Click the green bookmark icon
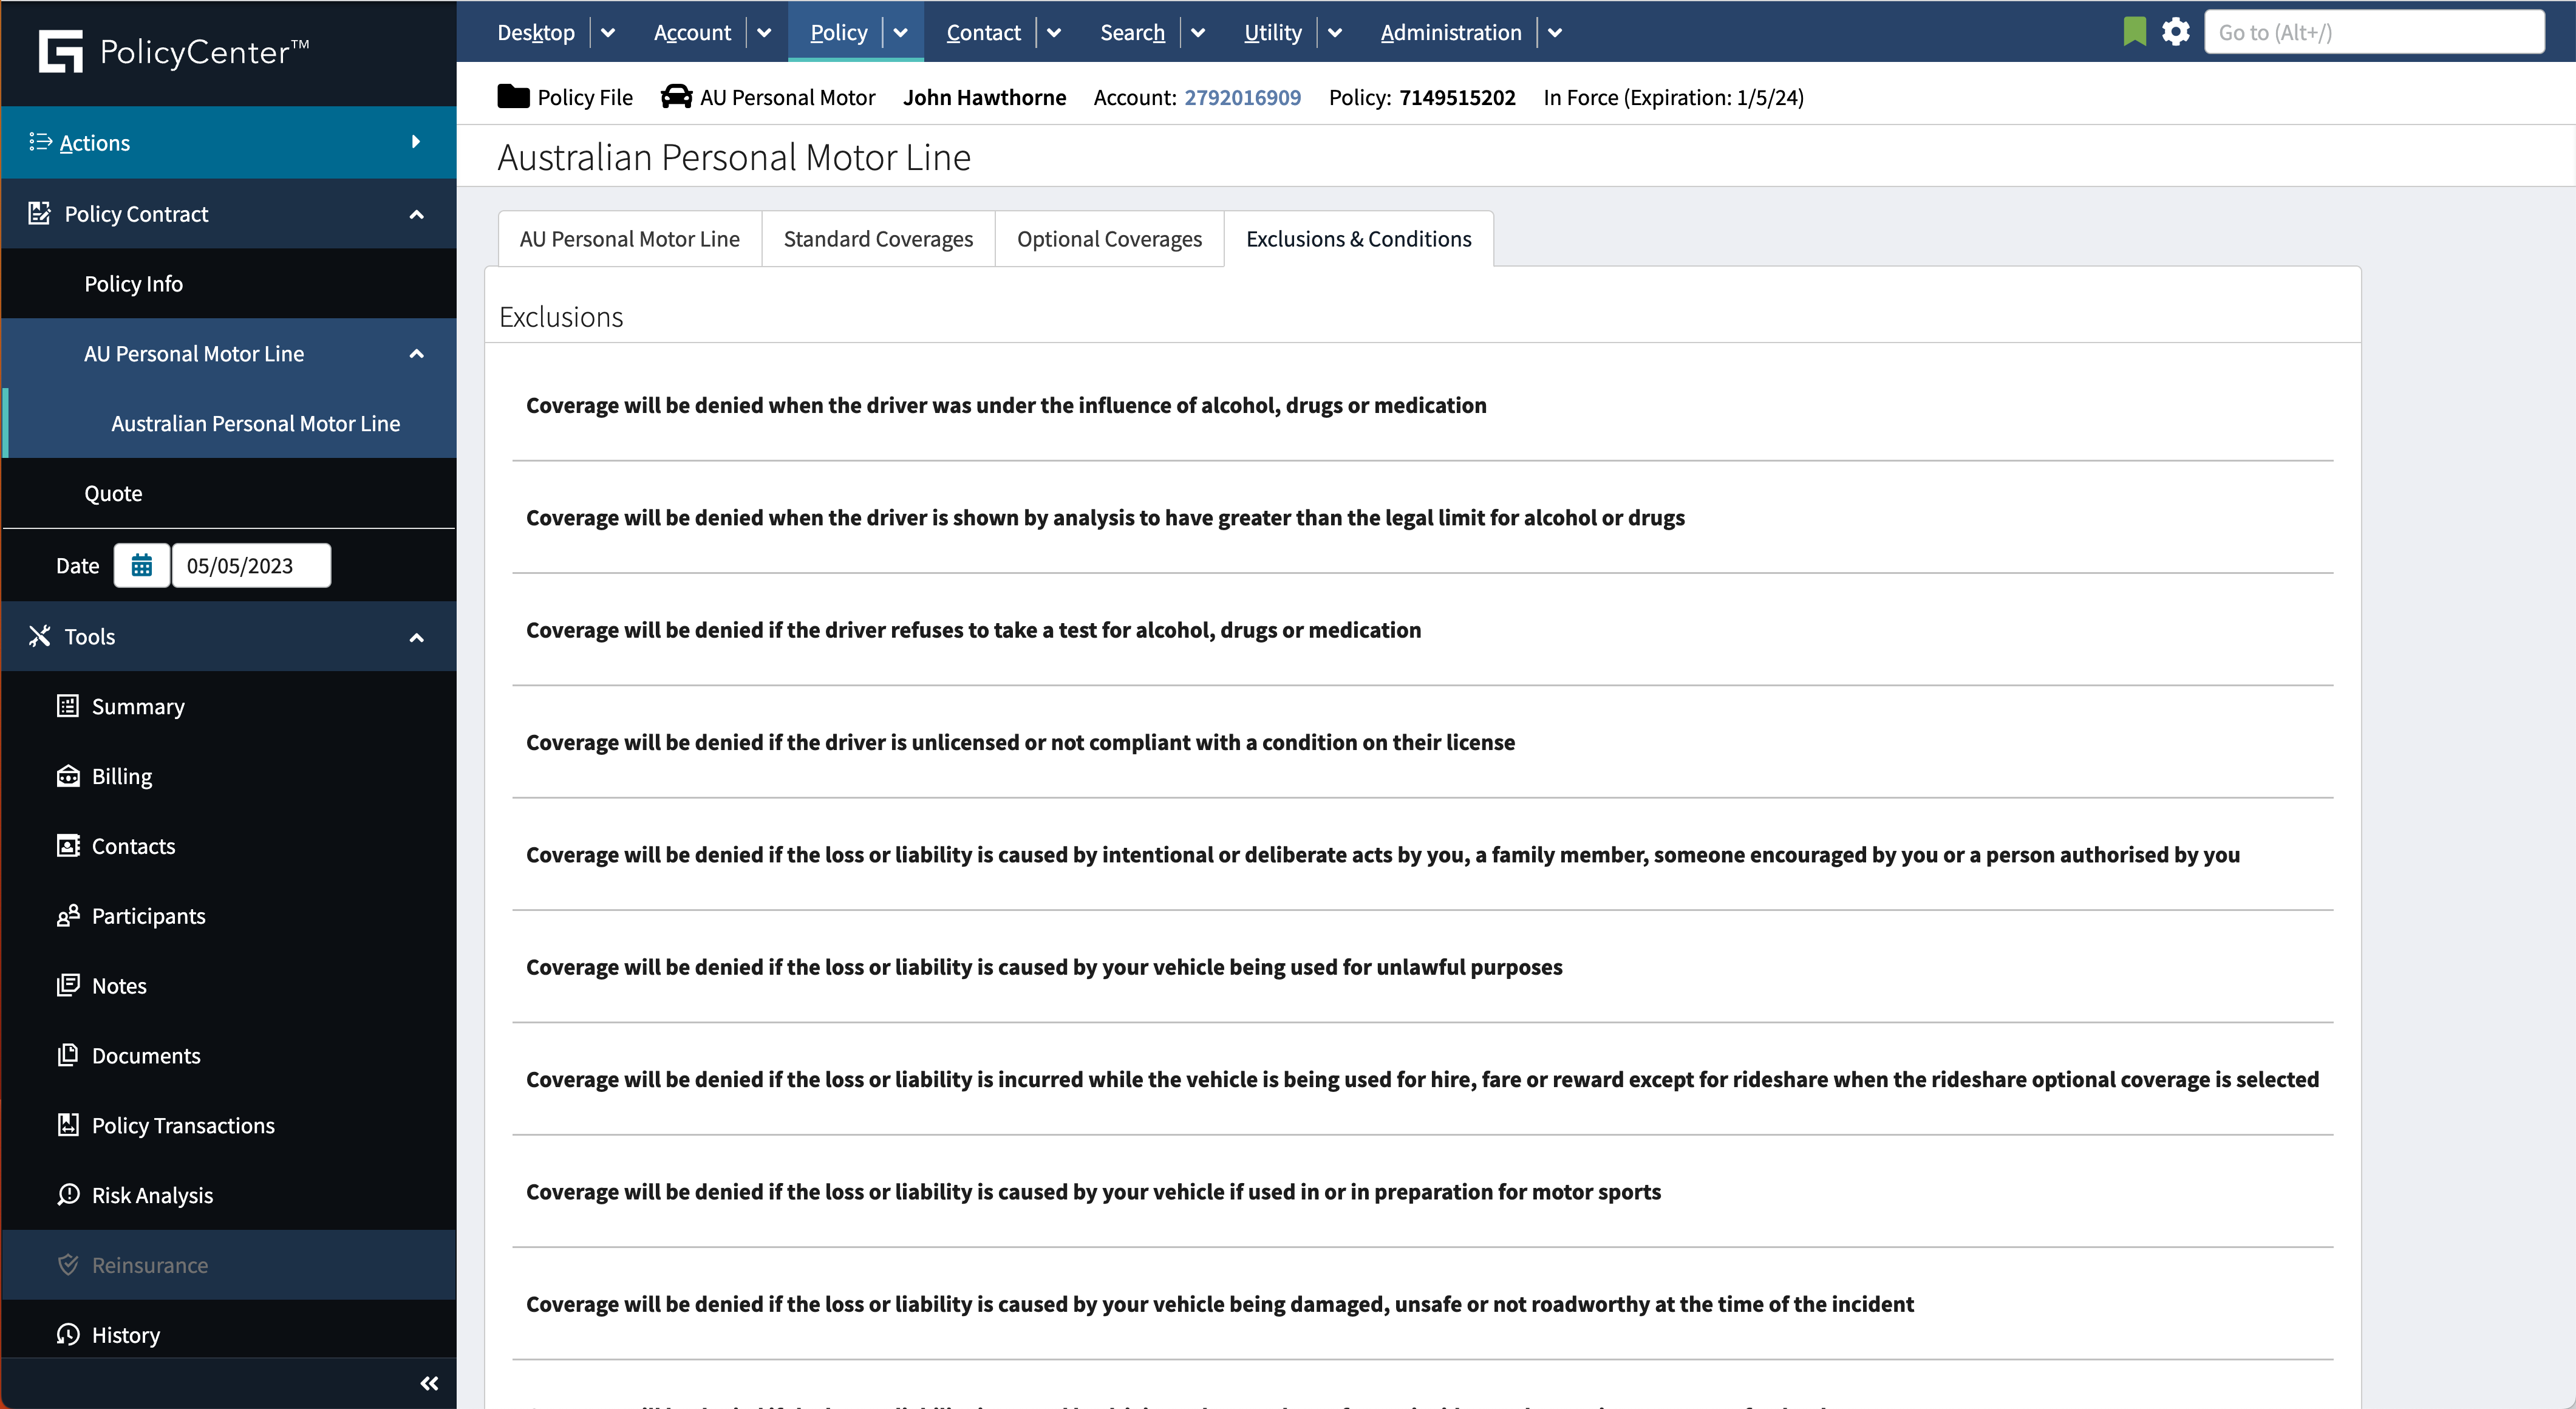 click(x=2134, y=32)
